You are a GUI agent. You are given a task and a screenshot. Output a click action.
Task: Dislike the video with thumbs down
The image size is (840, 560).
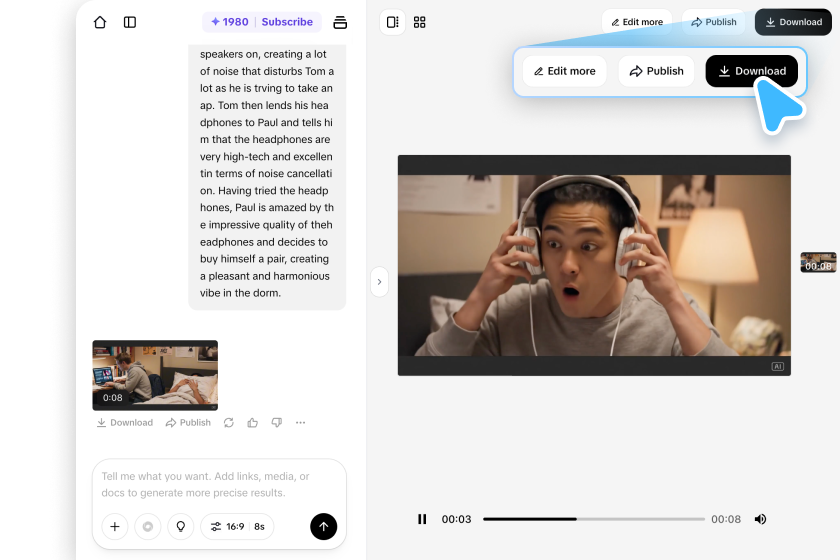click(276, 423)
